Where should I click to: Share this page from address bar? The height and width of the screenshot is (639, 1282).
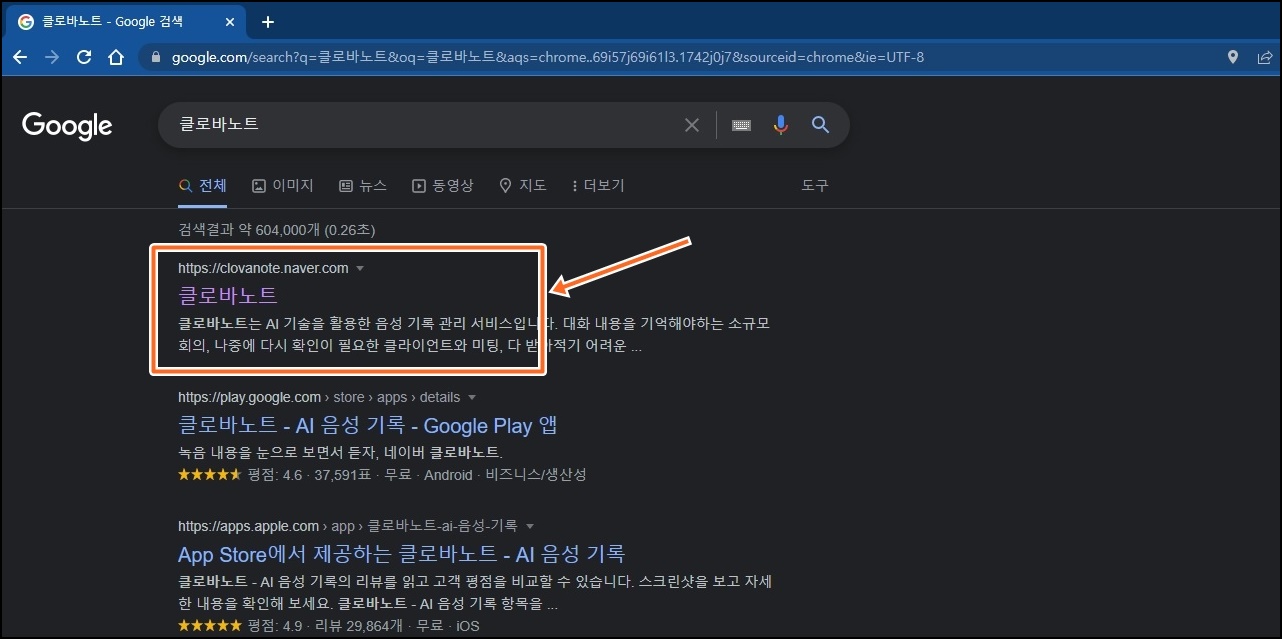(x=1264, y=57)
